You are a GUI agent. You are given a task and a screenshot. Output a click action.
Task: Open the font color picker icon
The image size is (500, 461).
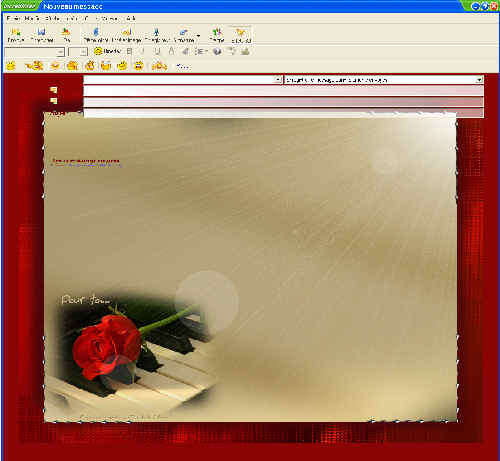[x=171, y=51]
